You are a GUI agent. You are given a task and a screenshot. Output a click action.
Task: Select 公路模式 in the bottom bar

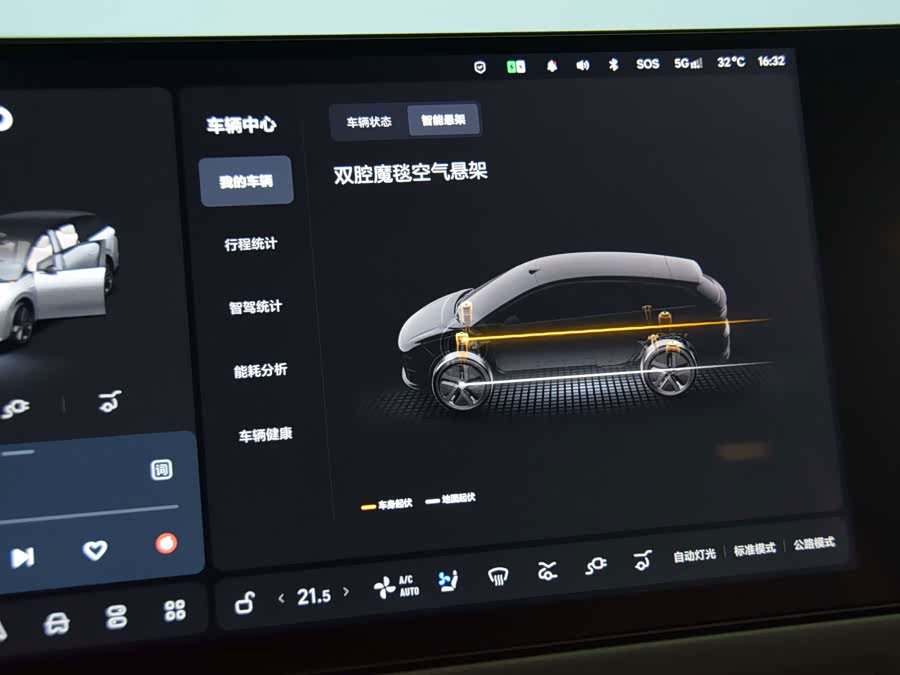pos(814,543)
